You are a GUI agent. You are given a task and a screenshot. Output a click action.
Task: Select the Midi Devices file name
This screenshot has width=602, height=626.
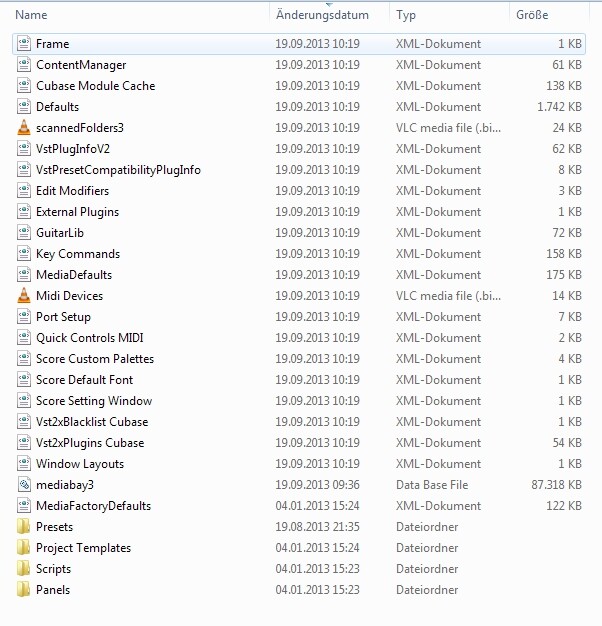(x=69, y=296)
